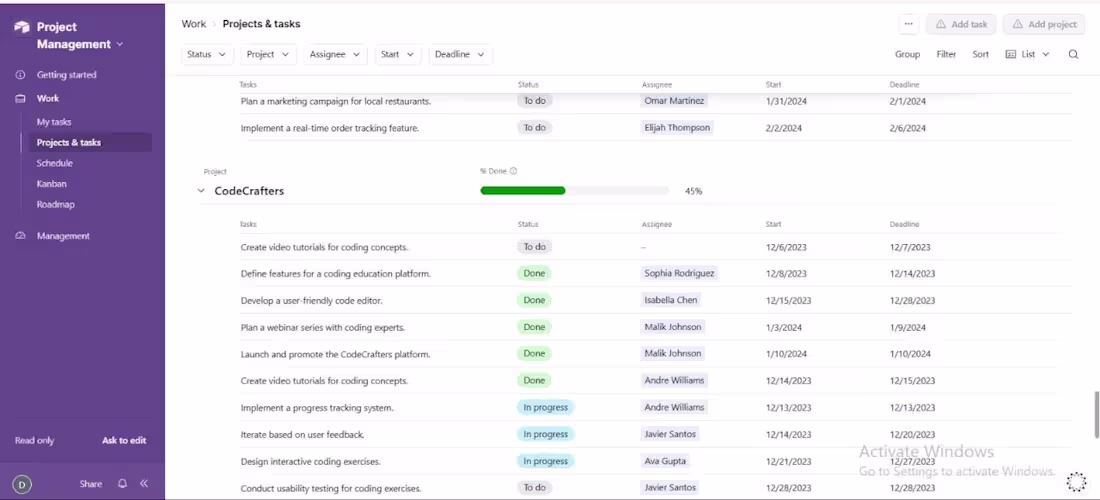Click the Project Management logo icon

click(22, 27)
